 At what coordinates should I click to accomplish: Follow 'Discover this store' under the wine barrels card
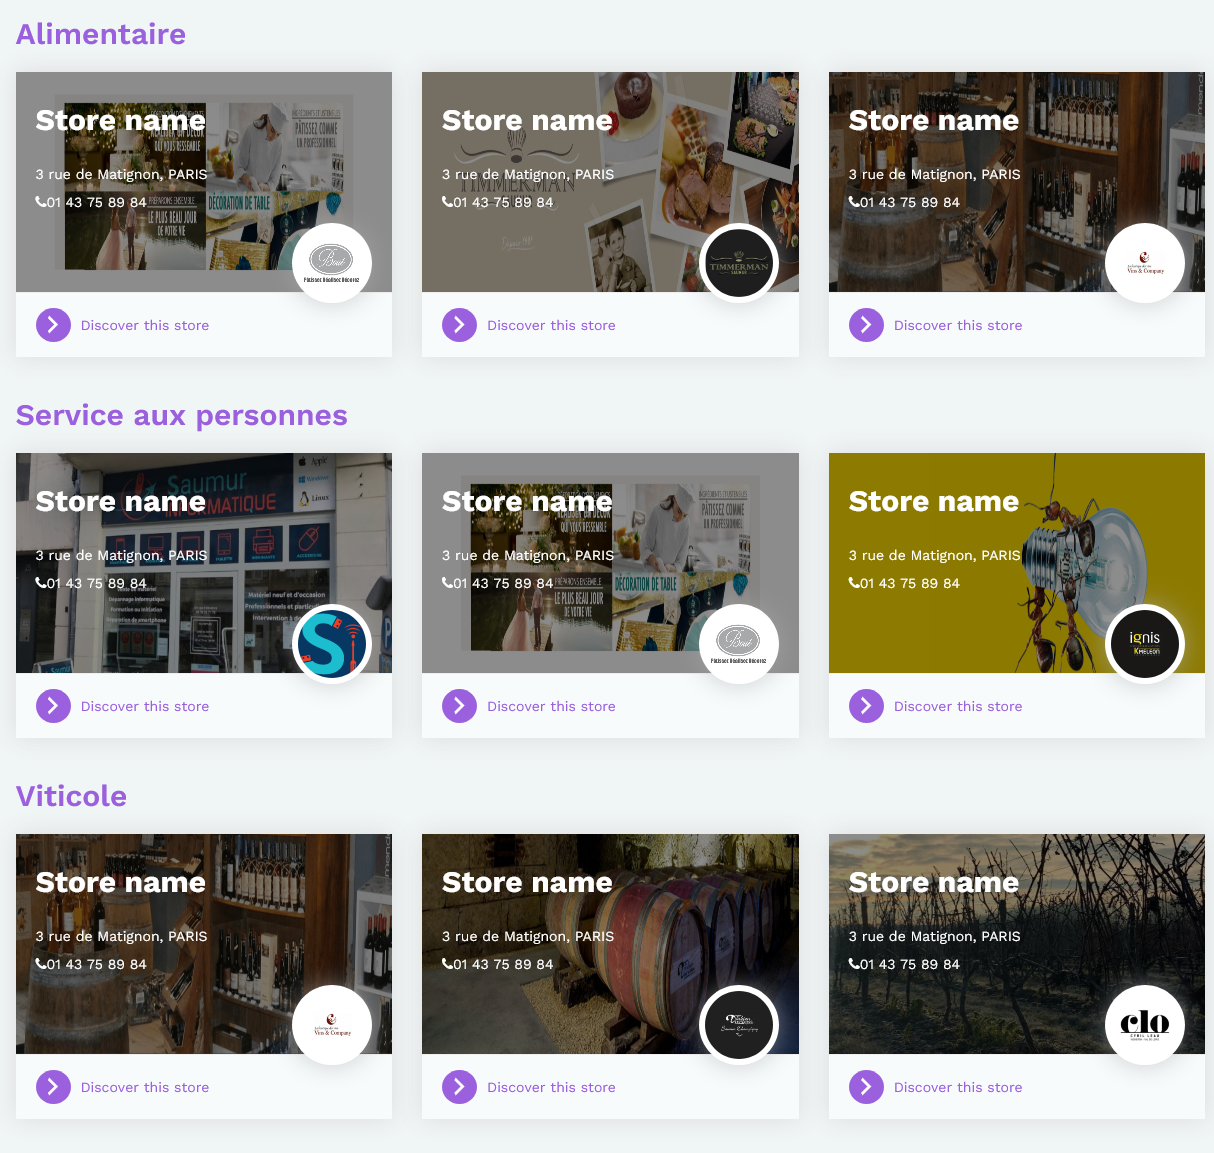coord(551,1087)
